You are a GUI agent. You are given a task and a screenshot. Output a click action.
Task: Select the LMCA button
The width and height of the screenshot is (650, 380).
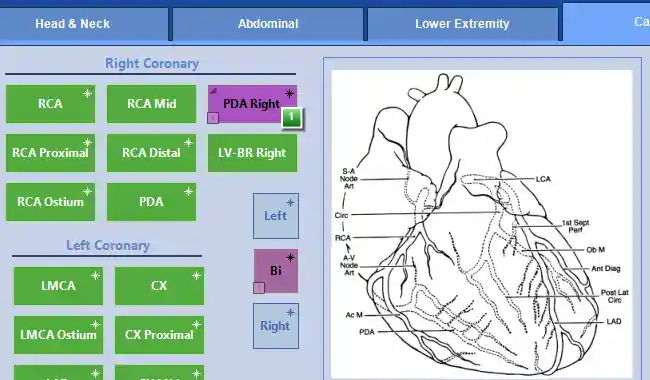(x=58, y=286)
